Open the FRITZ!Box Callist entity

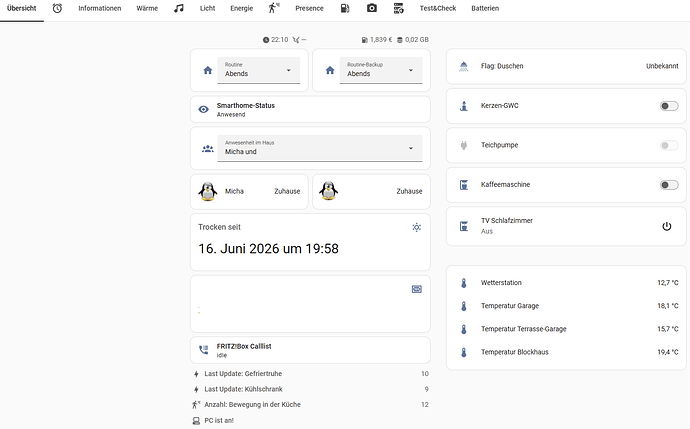pos(310,350)
